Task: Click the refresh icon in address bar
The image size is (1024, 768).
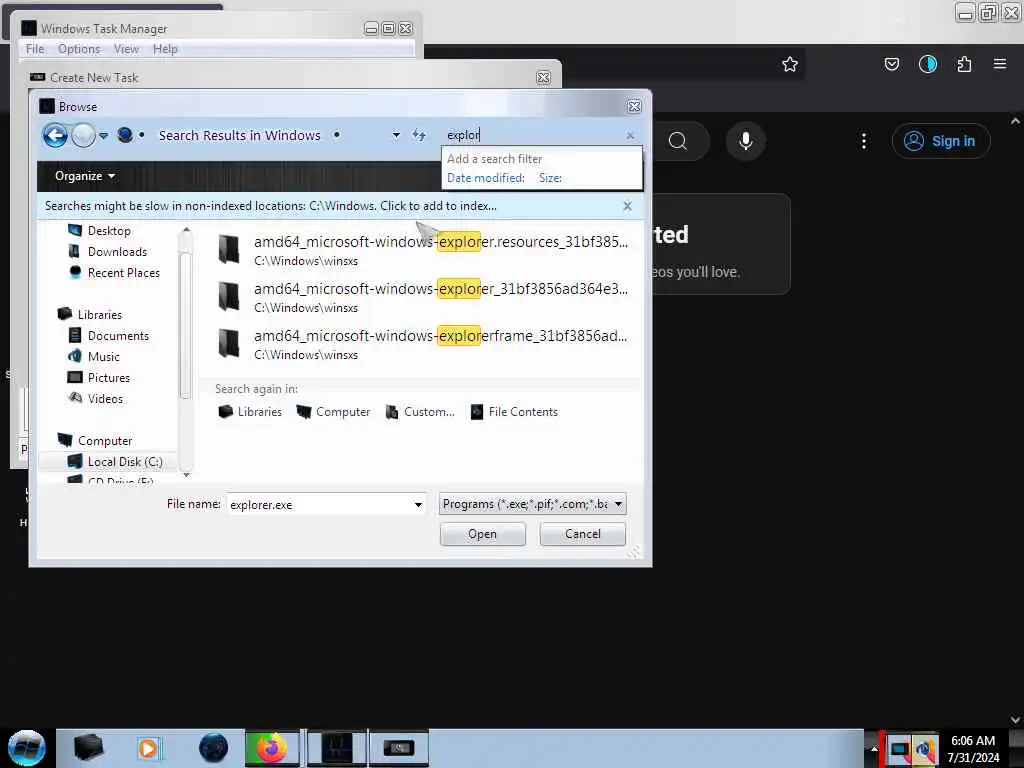Action: click(419, 135)
